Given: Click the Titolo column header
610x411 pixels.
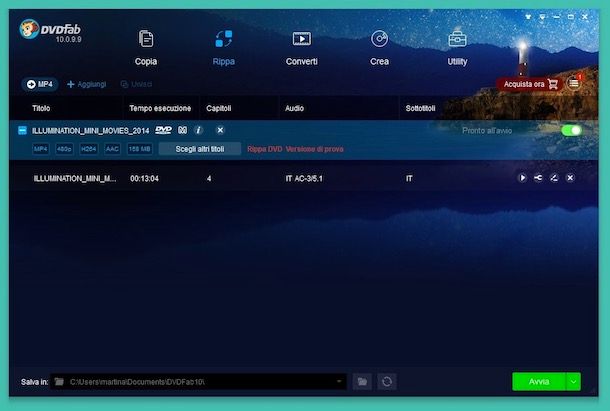Looking at the screenshot, I should [x=41, y=108].
